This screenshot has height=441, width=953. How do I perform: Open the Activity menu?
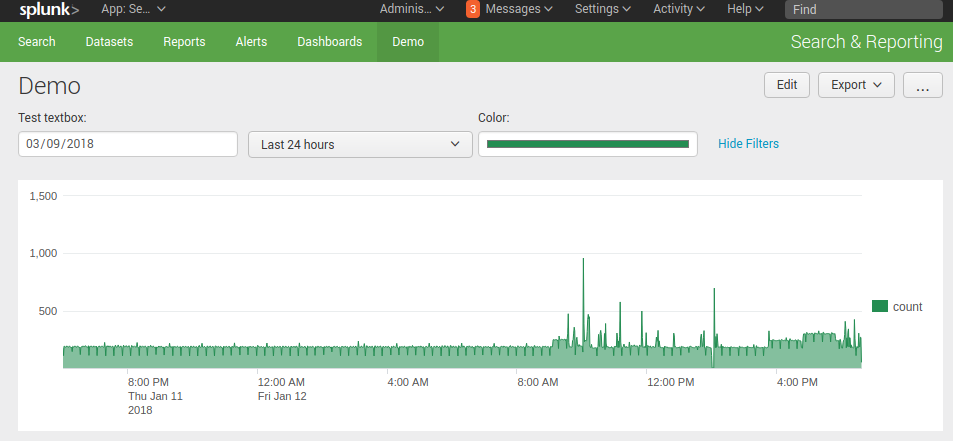click(x=679, y=9)
